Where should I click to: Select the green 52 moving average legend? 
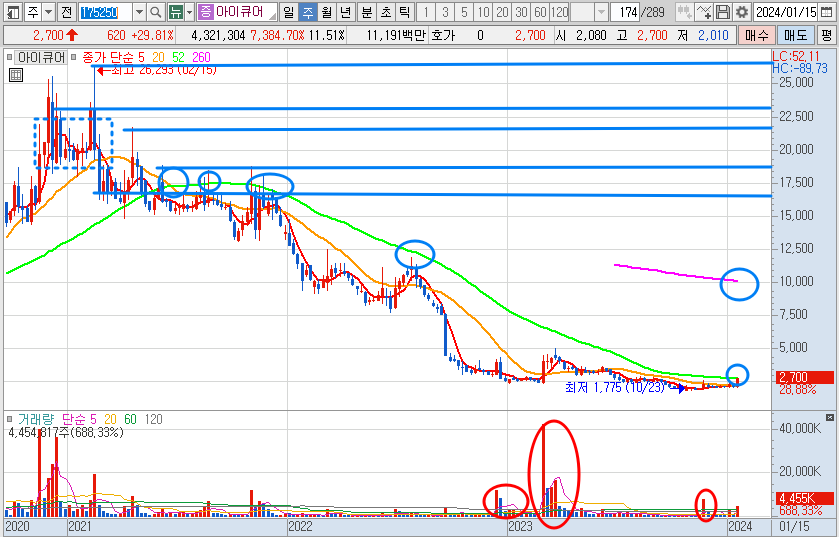[178, 57]
